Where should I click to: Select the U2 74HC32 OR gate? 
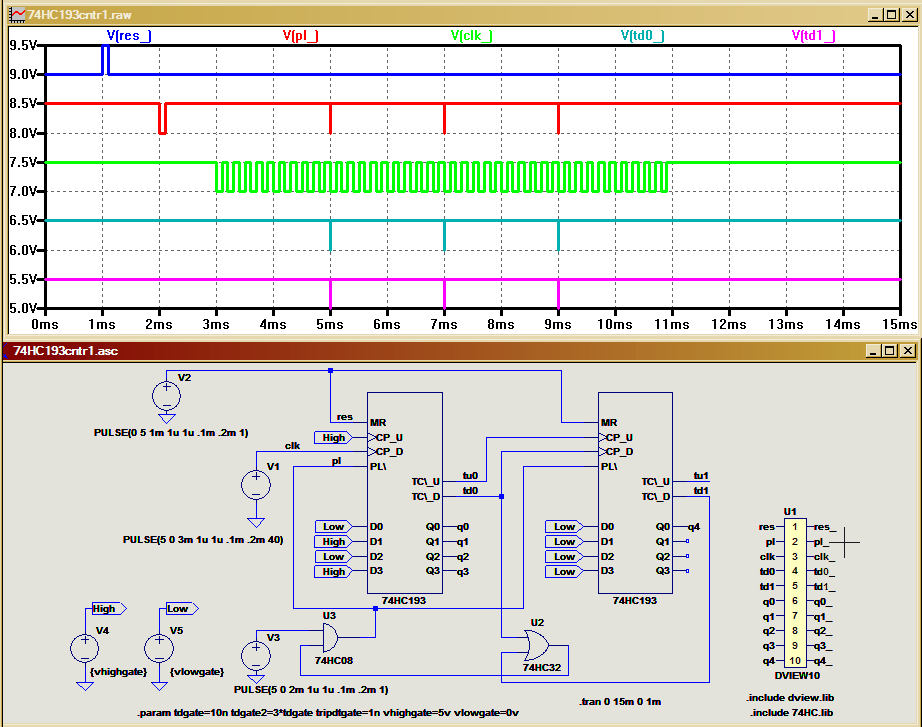[x=537, y=645]
